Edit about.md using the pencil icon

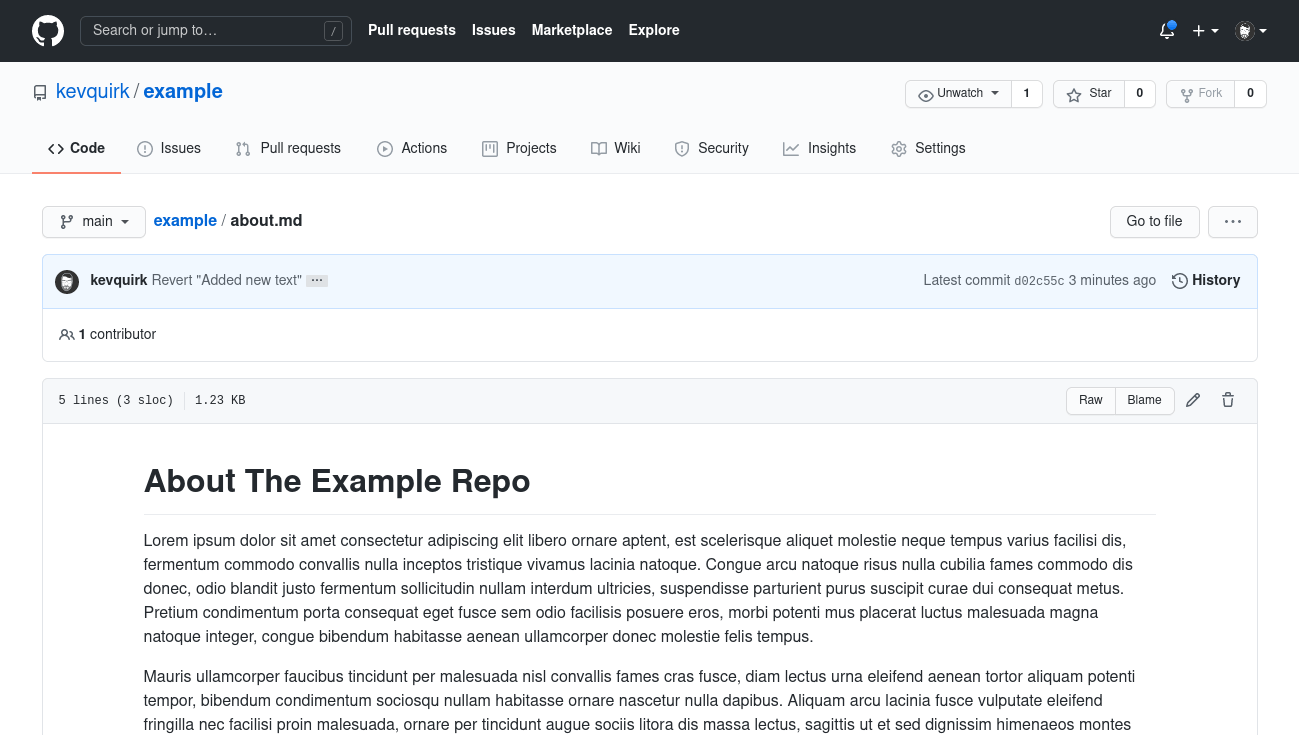[x=1192, y=400]
